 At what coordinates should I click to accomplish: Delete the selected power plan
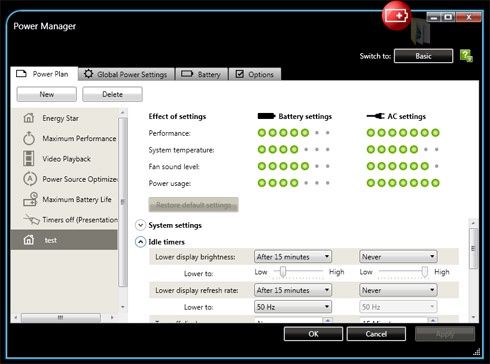tap(112, 94)
